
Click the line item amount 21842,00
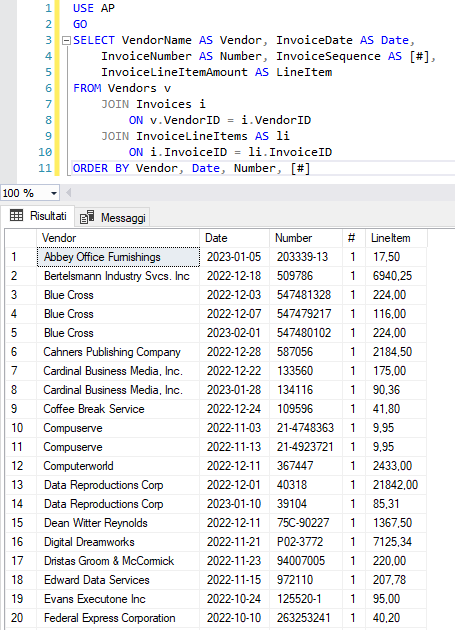[x=396, y=485]
